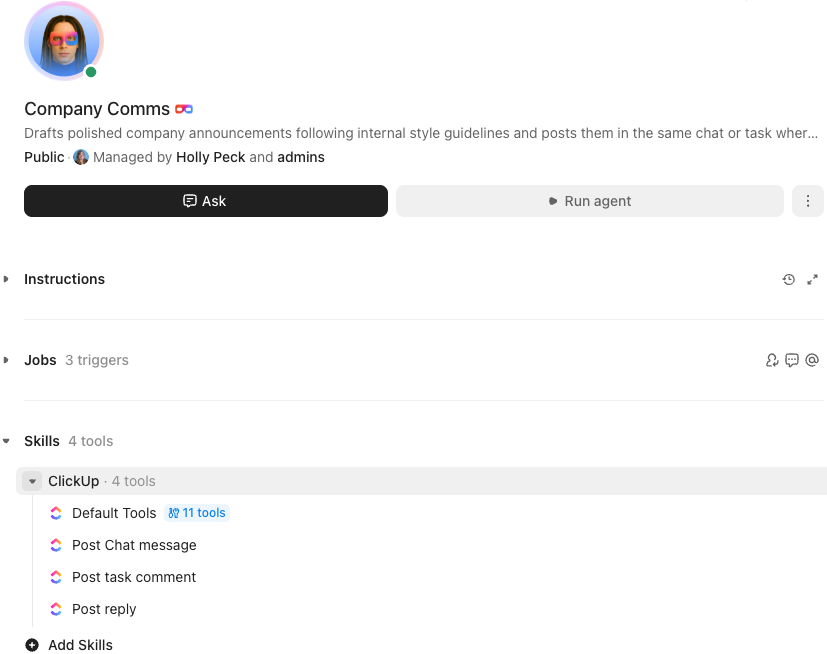The image size is (827, 654).
Task: Click the 11 tools badge
Action: [197, 513]
